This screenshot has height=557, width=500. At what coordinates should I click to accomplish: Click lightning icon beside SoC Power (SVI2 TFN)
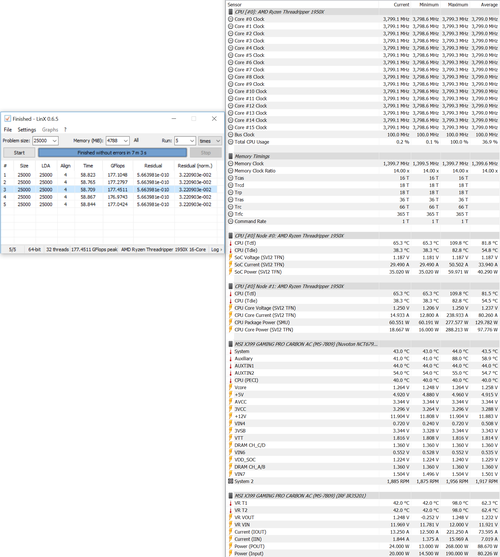[230, 272]
